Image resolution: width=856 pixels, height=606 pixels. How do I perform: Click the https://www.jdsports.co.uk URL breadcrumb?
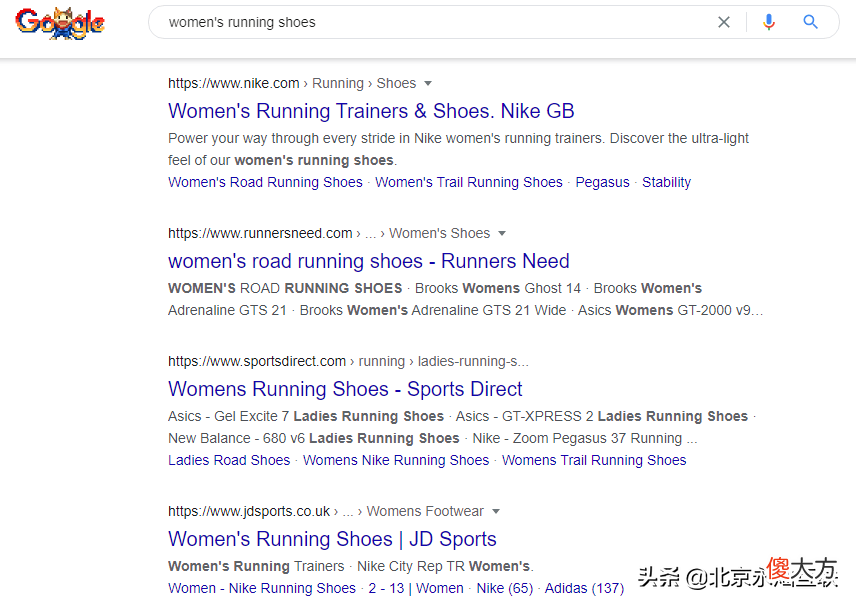249,512
